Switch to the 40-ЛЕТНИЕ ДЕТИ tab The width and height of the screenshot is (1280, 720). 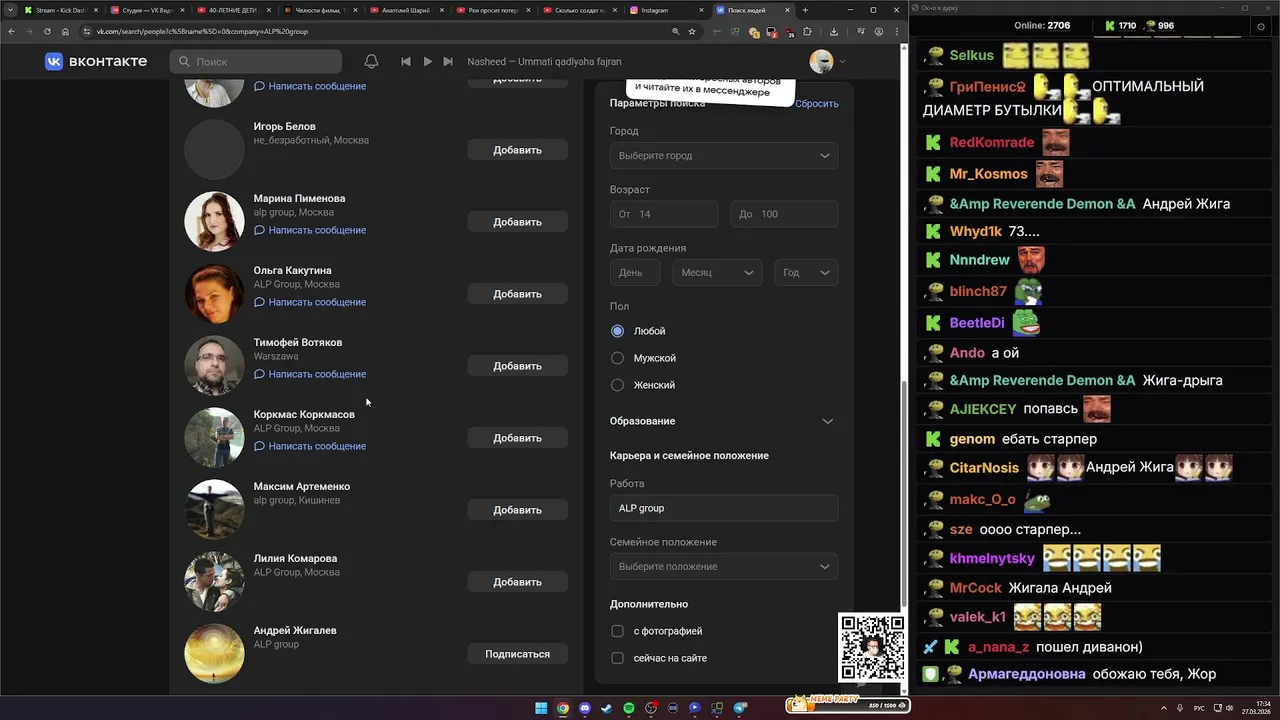(235, 10)
